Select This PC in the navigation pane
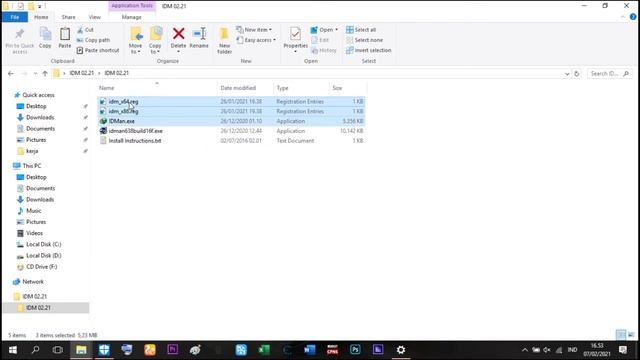The width and height of the screenshot is (640, 360). 31,166
